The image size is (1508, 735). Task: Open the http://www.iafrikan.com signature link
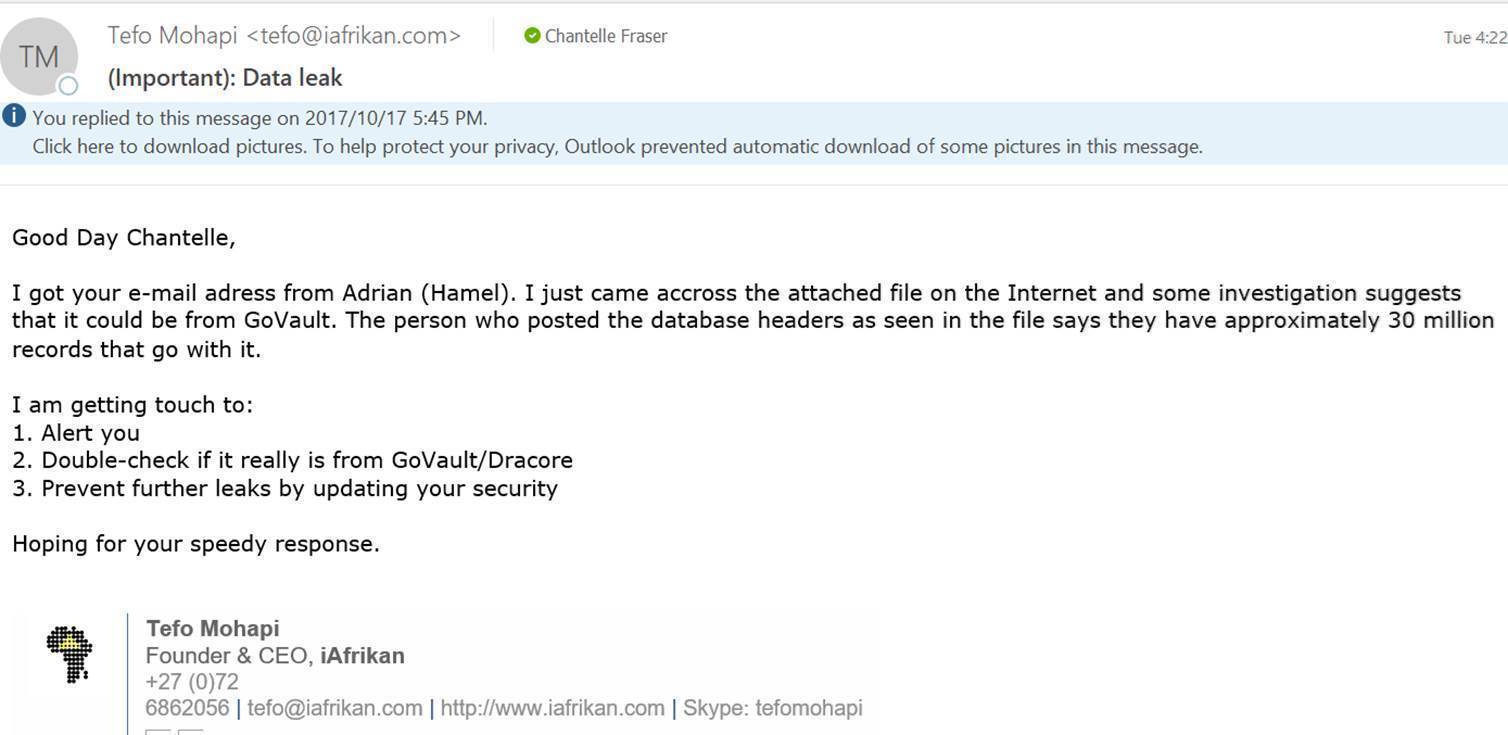(x=552, y=709)
